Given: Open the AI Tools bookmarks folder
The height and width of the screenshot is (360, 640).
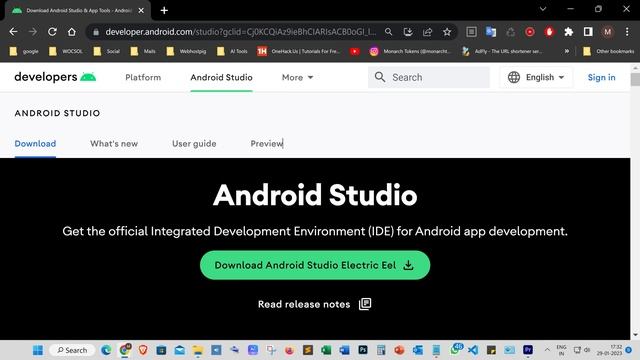Looking at the screenshot, I should 232,51.
